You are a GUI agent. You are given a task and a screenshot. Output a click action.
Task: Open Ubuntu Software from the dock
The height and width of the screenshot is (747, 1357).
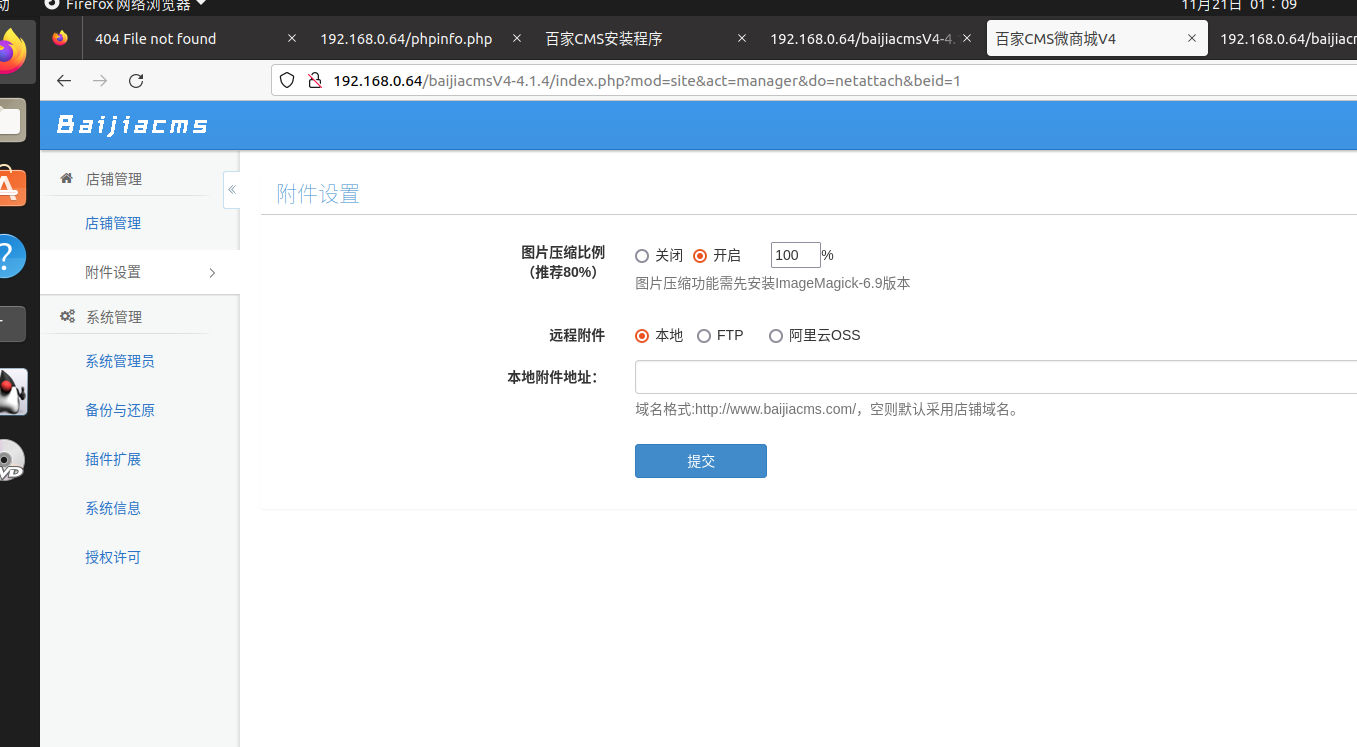click(10, 187)
